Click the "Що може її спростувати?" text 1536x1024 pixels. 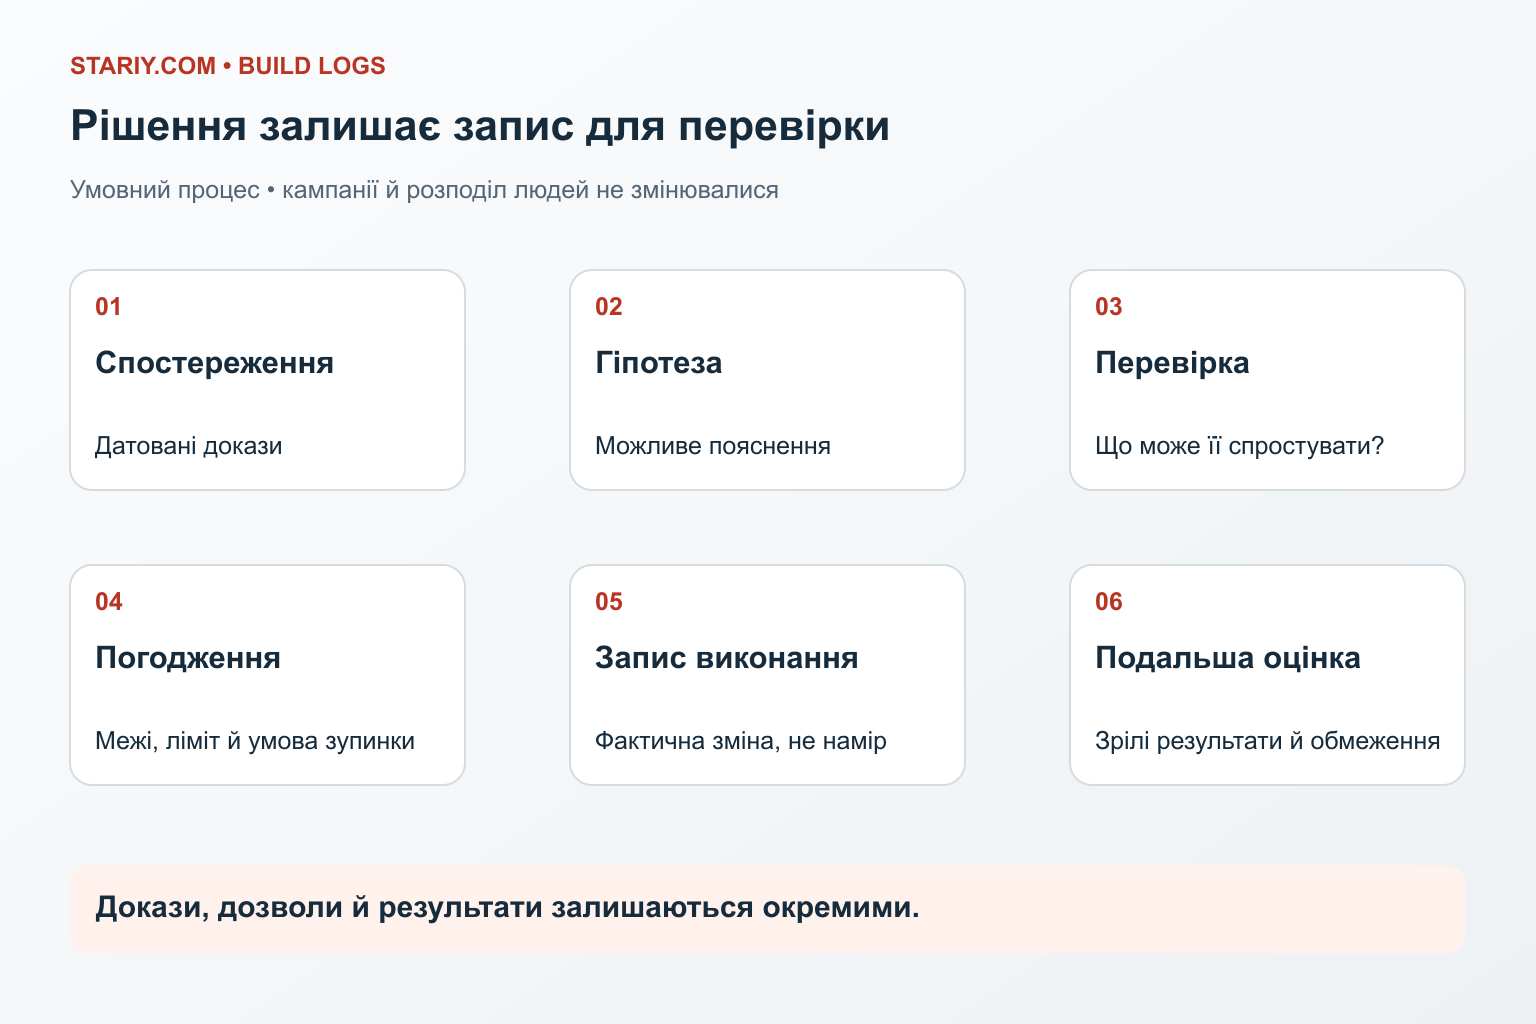click(1239, 446)
